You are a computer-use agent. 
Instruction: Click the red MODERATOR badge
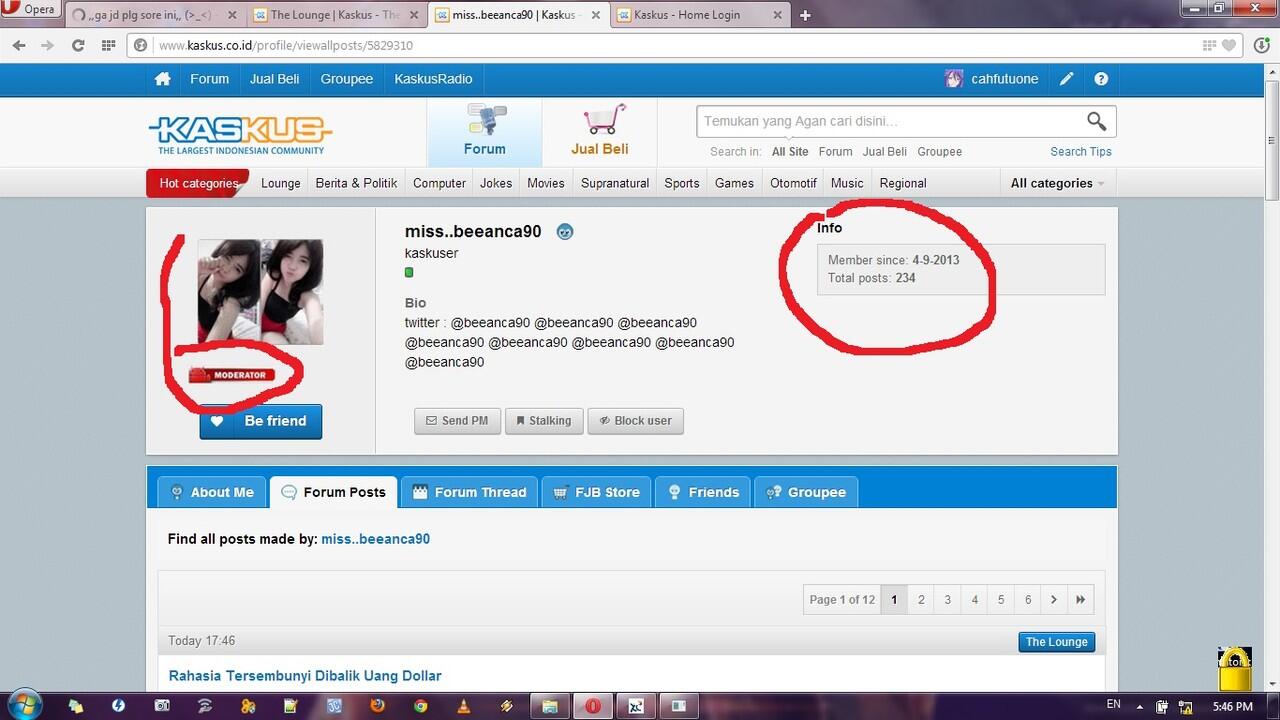point(231,375)
